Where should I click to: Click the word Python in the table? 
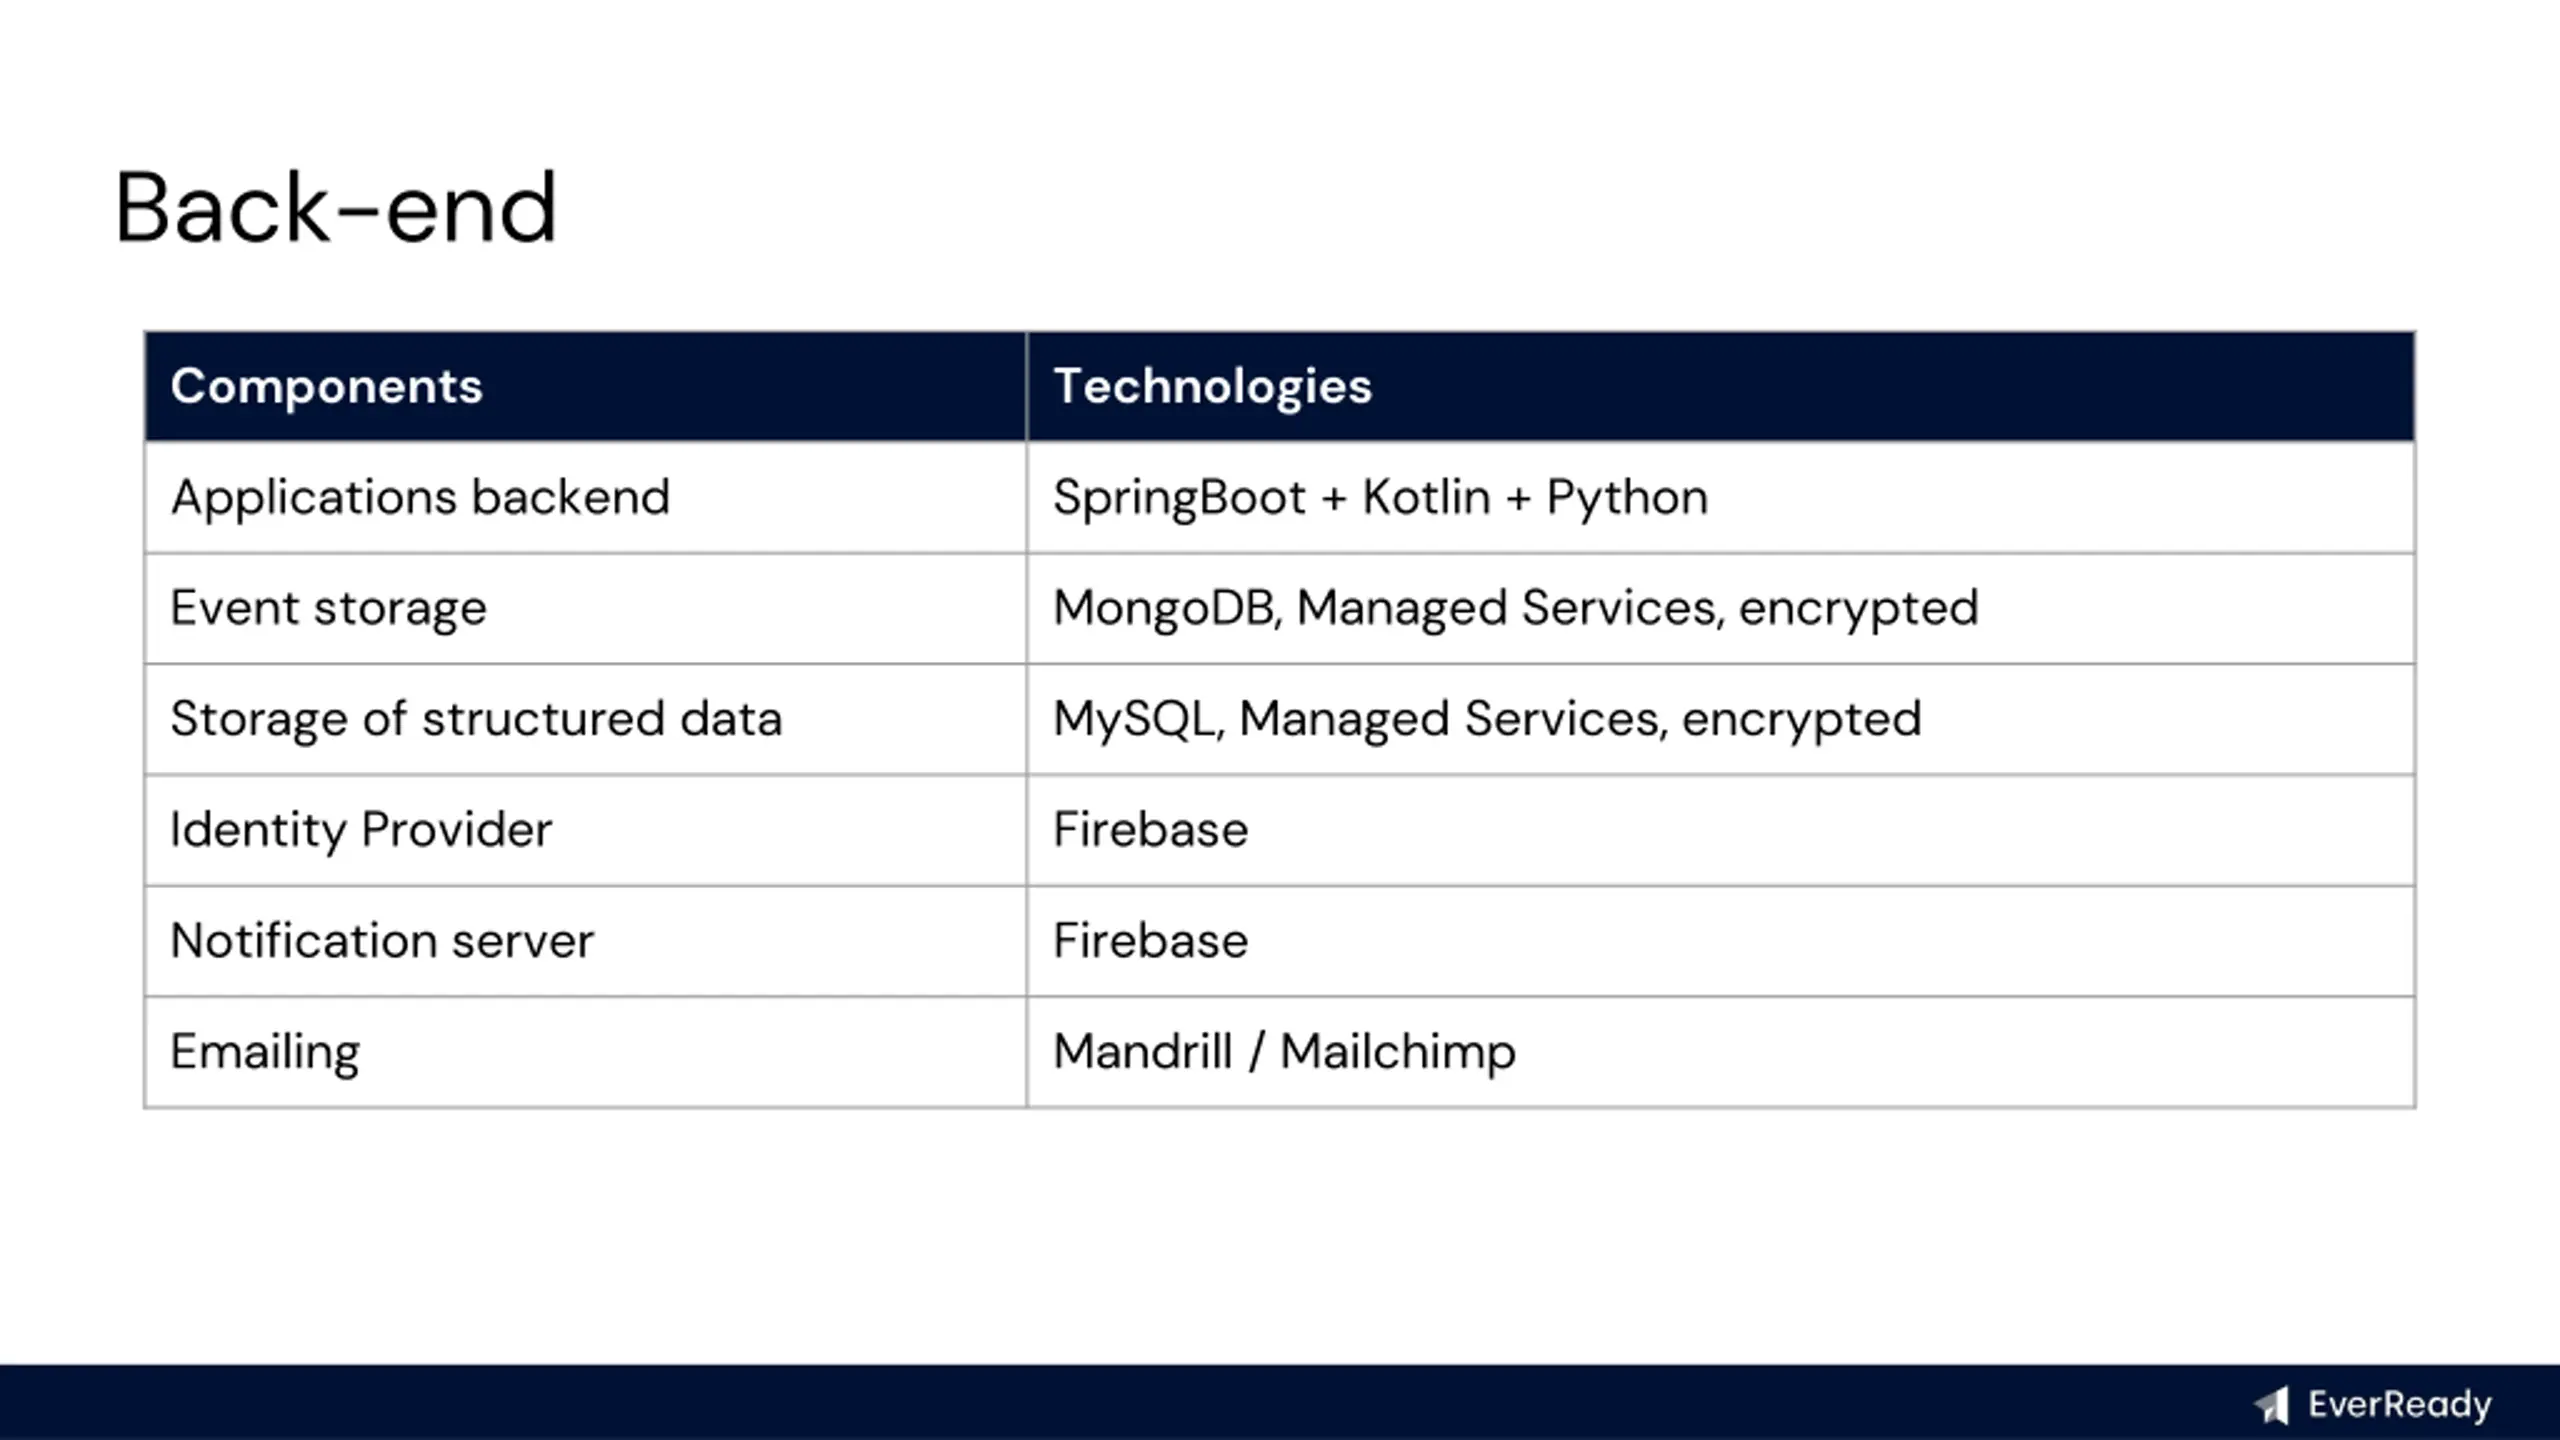tap(1627, 499)
